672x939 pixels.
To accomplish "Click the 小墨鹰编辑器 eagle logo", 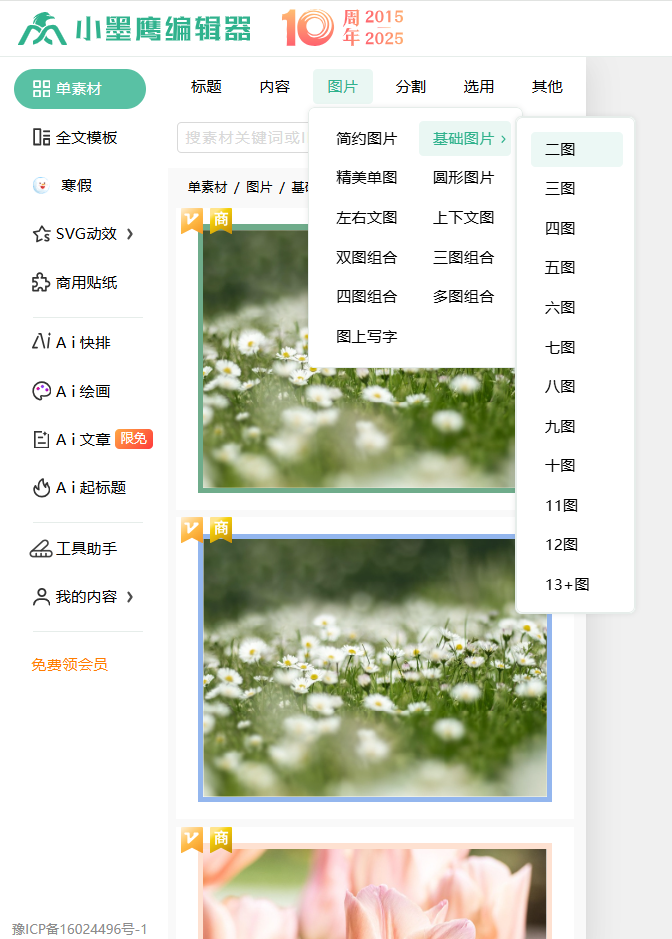I will [42, 29].
